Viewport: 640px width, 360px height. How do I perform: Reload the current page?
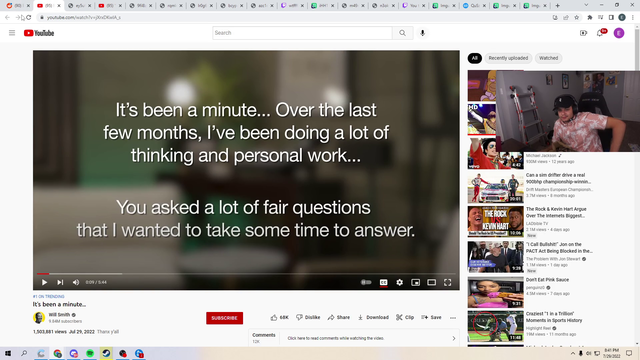click(x=29, y=18)
